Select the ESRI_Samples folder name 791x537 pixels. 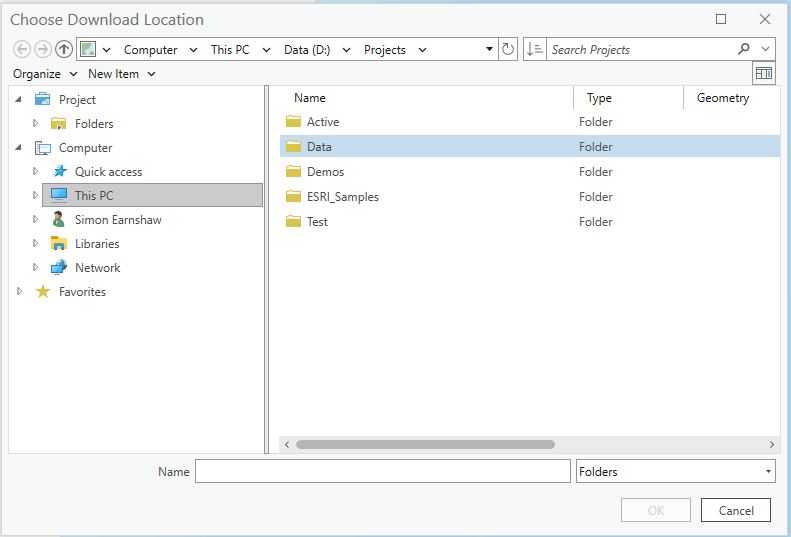(x=343, y=197)
